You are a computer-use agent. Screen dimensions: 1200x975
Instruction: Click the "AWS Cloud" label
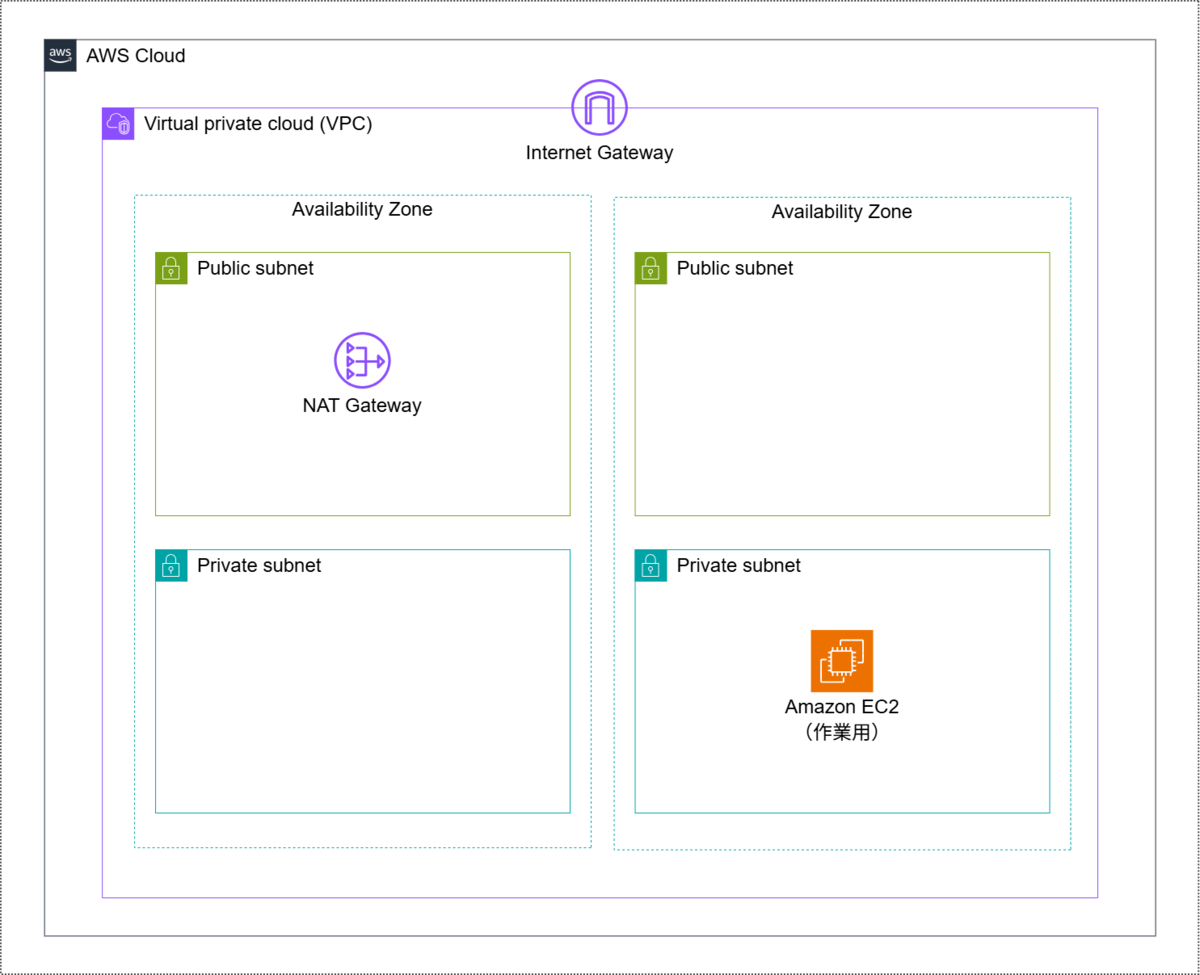pos(136,56)
